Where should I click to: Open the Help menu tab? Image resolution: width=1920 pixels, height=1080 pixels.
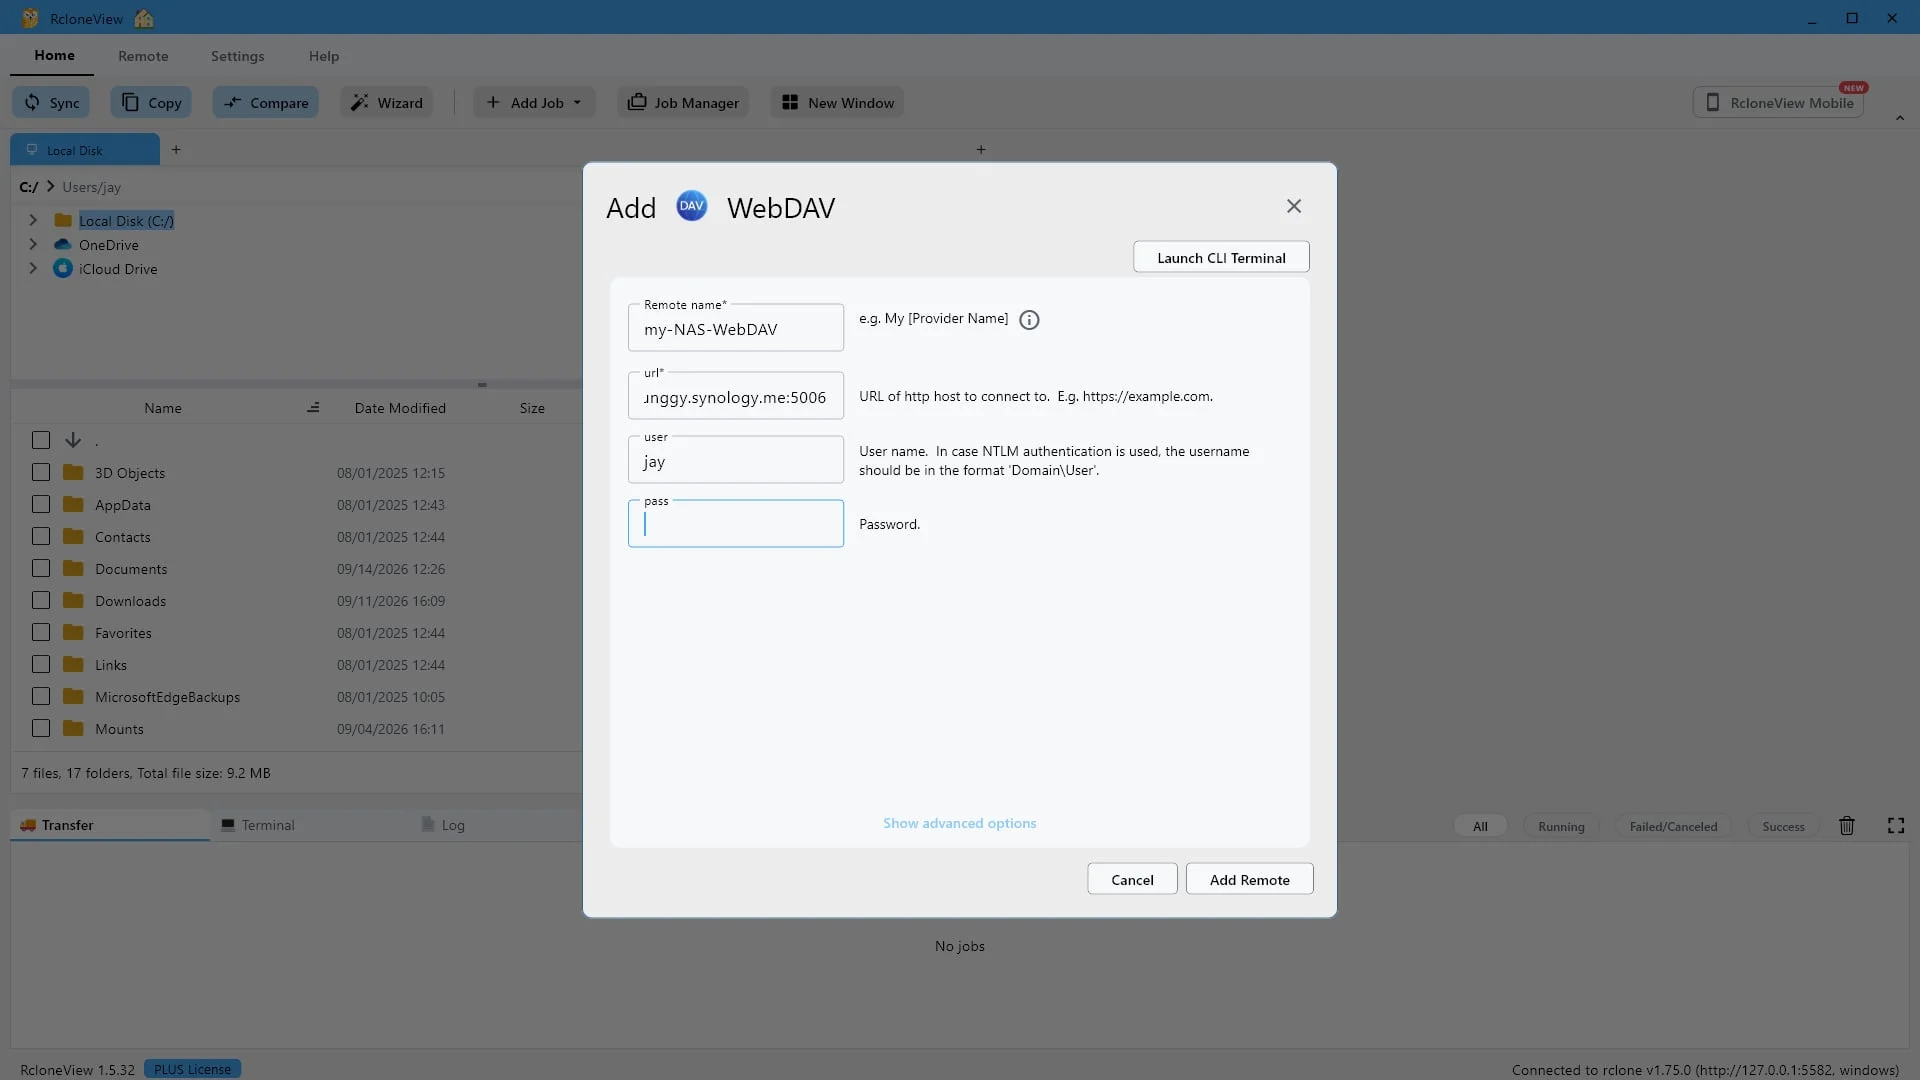pyautogui.click(x=324, y=56)
